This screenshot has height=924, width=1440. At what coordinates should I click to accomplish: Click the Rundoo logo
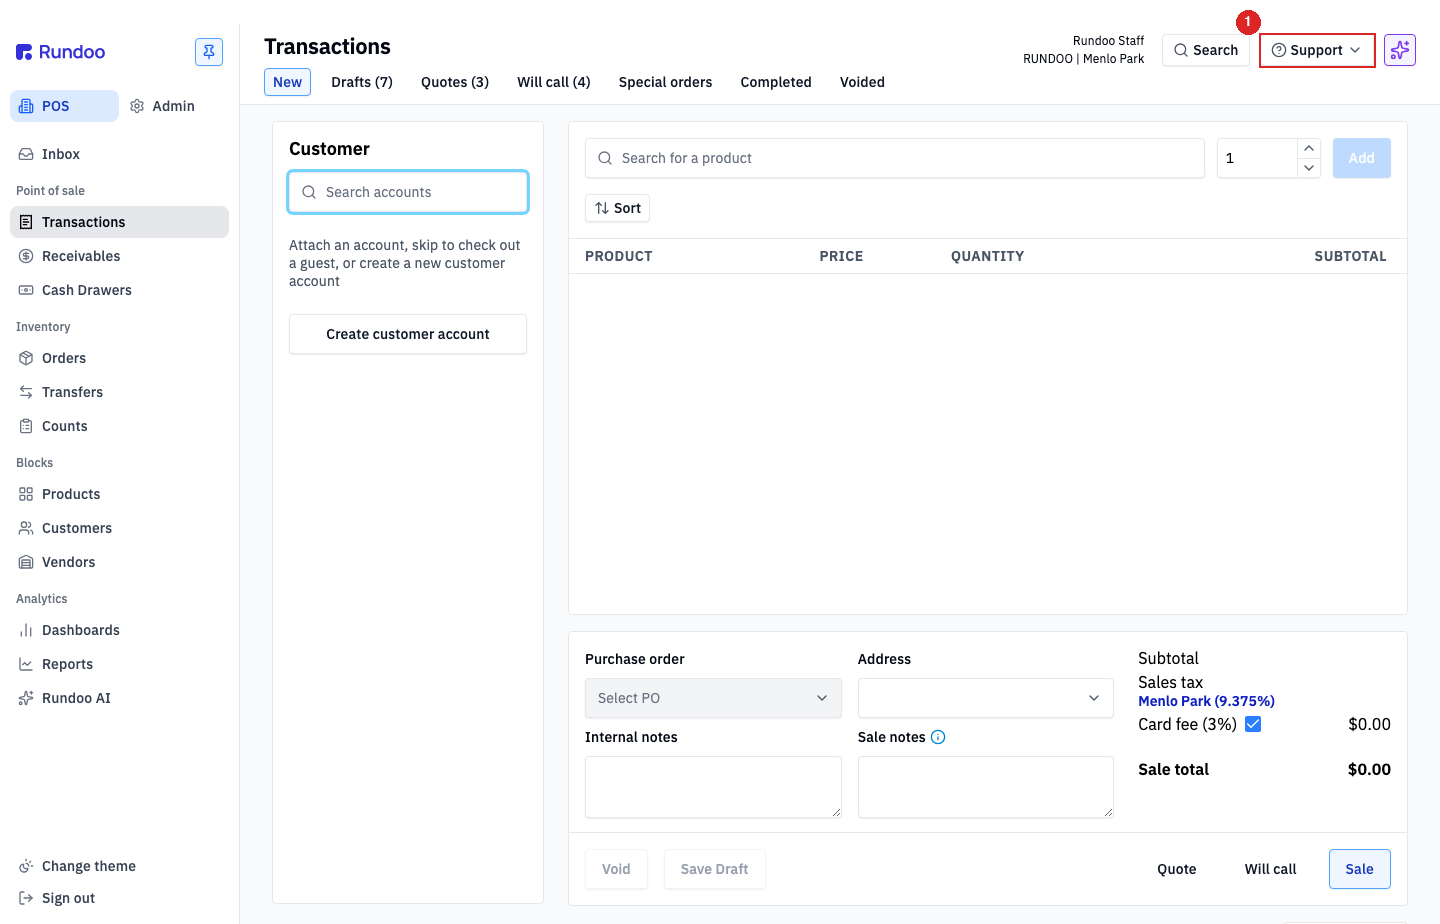(x=60, y=52)
